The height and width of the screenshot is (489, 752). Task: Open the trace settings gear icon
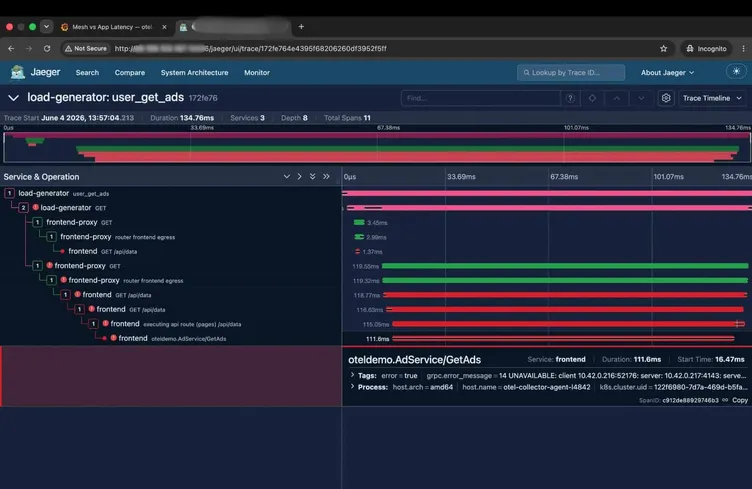coord(666,98)
